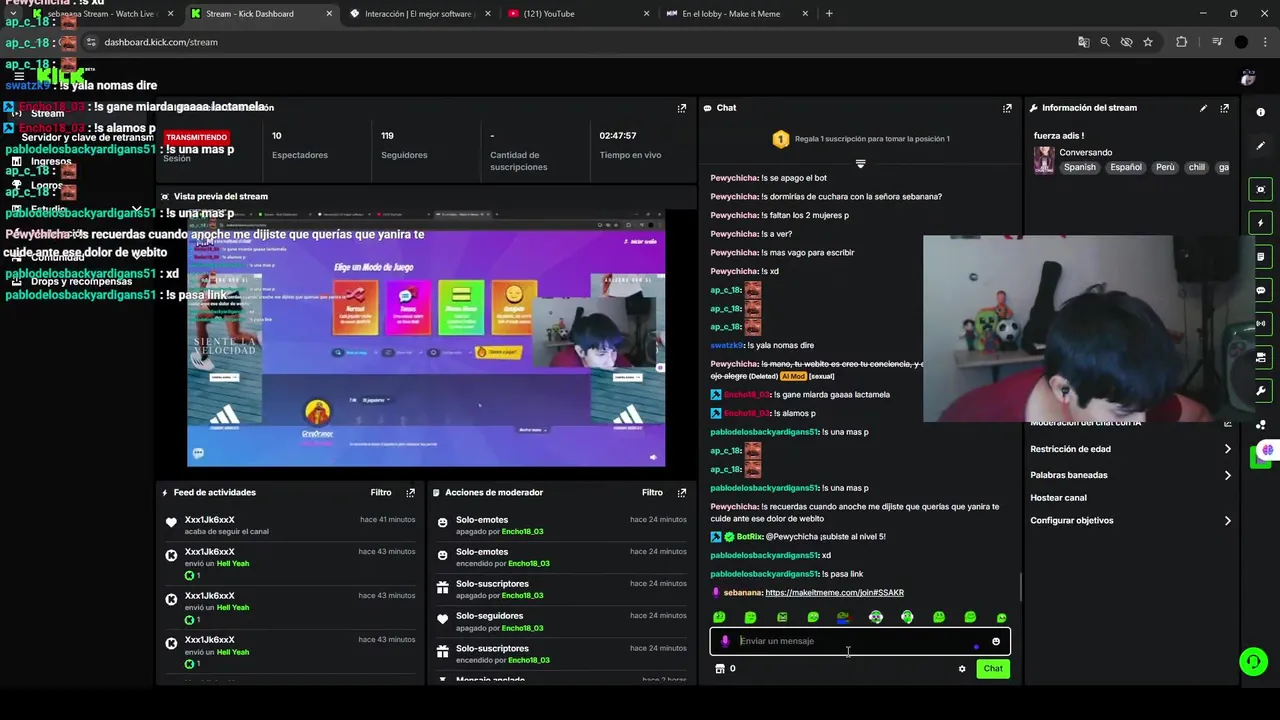
Task: Collapse chat leaderboard with the down arrow
Action: (860, 163)
